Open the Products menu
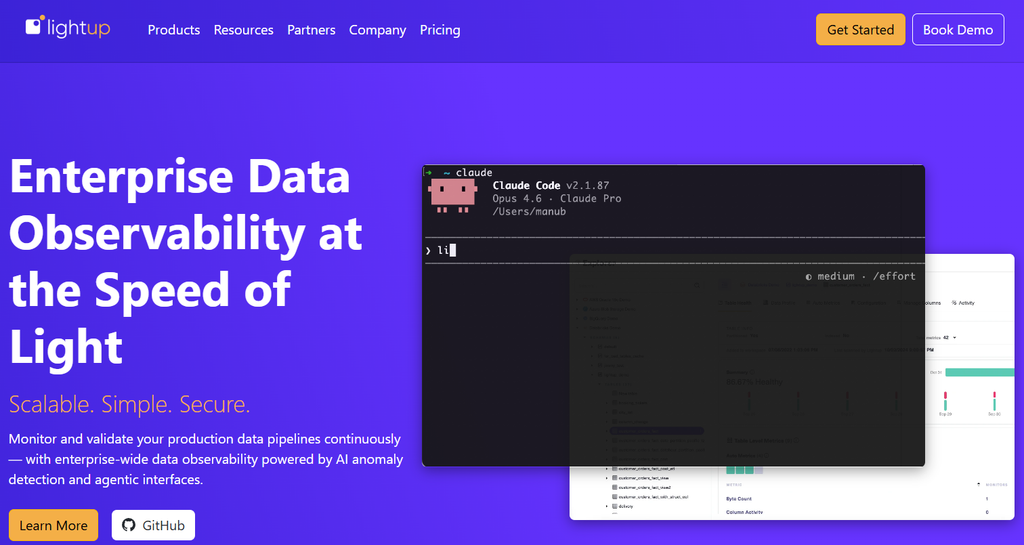1024x545 pixels. point(174,30)
